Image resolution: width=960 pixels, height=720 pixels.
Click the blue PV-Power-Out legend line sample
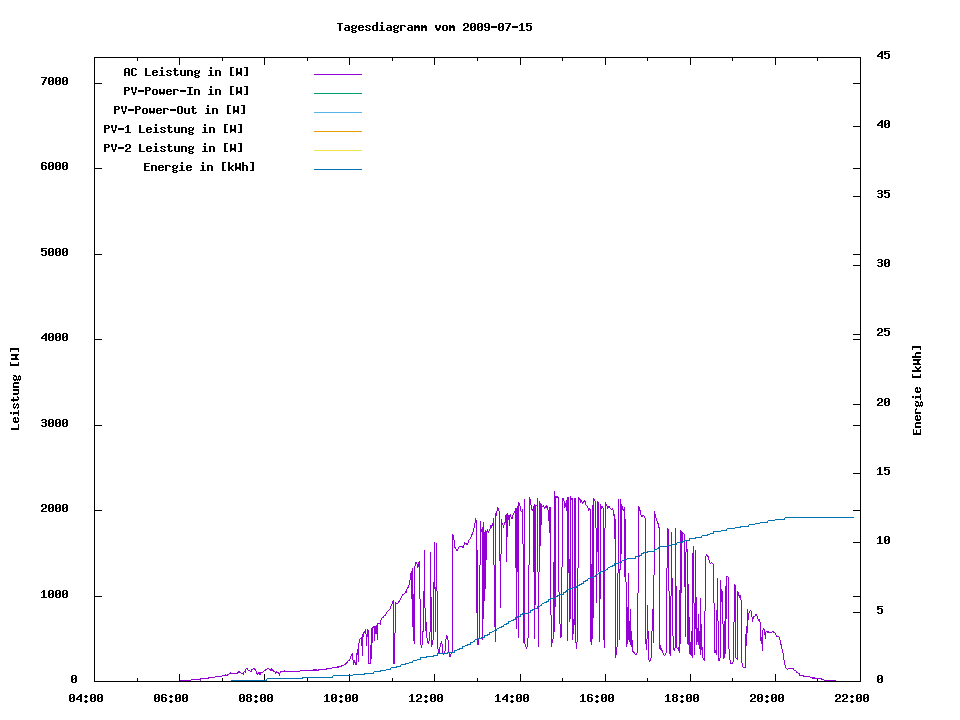click(x=337, y=112)
